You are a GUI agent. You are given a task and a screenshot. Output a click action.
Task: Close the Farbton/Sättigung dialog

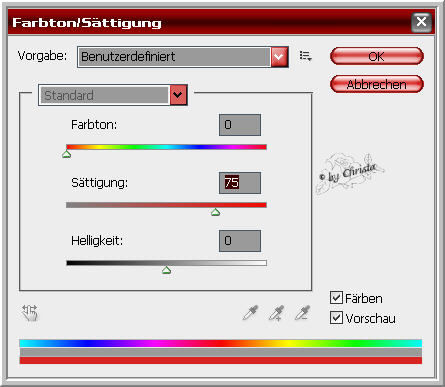421,22
